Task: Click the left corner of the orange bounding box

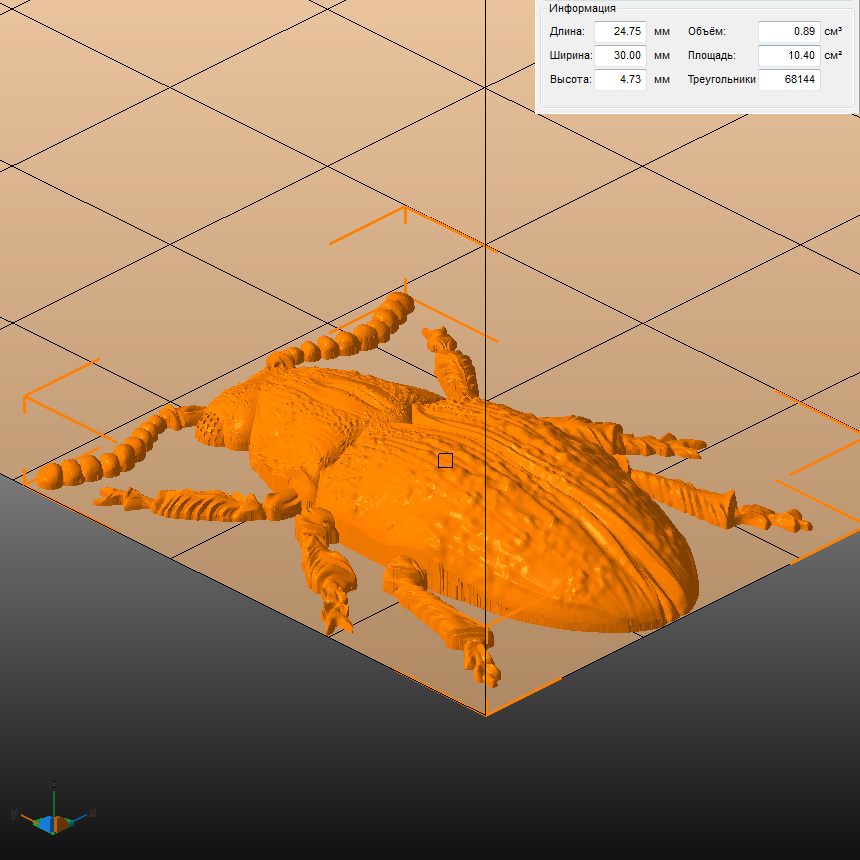Action: pos(25,398)
